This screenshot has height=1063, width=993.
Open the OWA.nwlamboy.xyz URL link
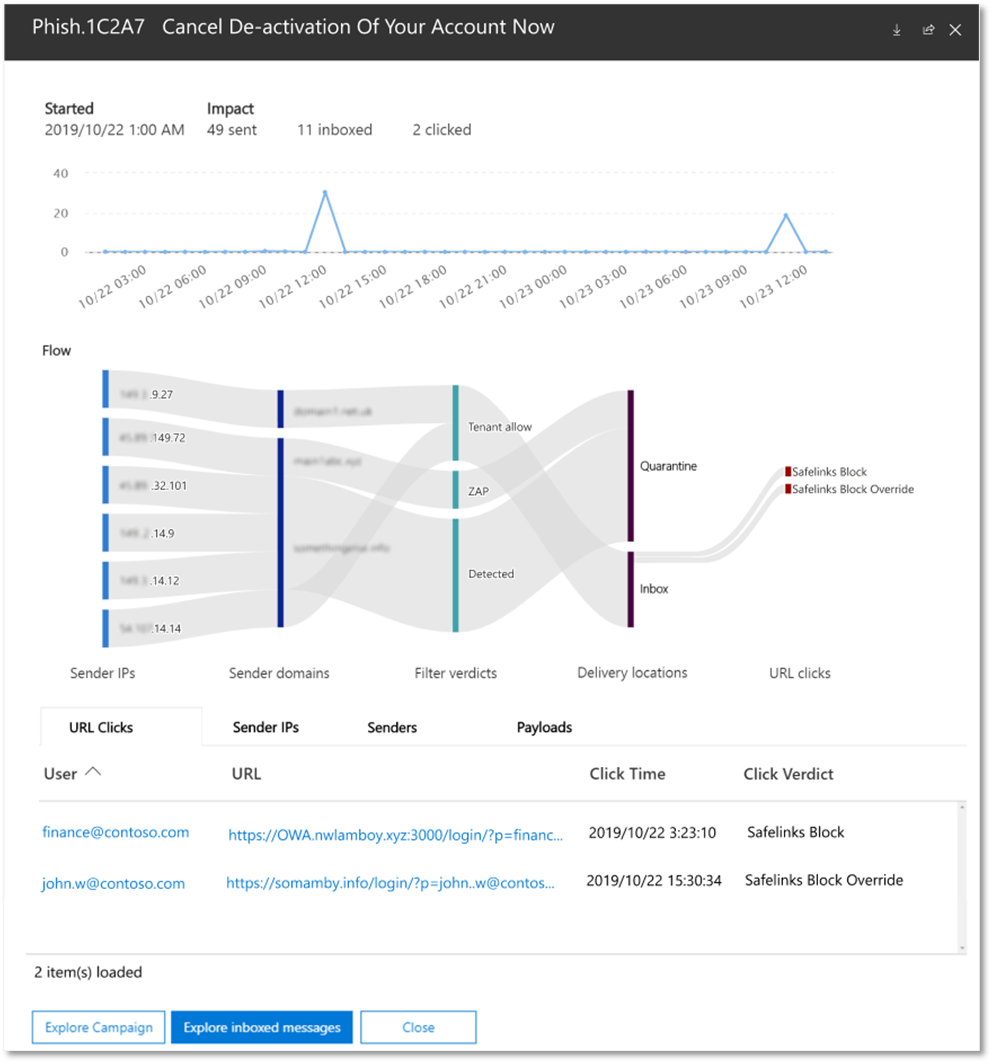click(396, 835)
